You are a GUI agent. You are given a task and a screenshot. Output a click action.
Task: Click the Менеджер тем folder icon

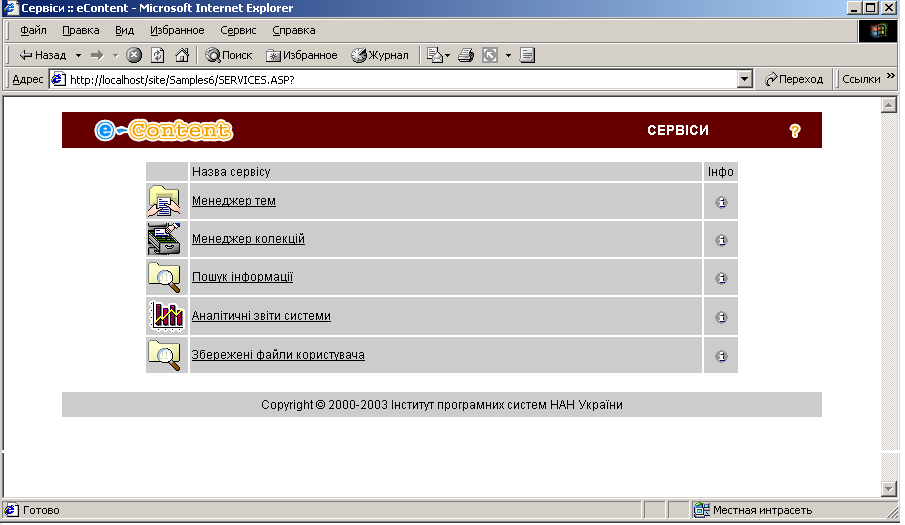point(164,201)
